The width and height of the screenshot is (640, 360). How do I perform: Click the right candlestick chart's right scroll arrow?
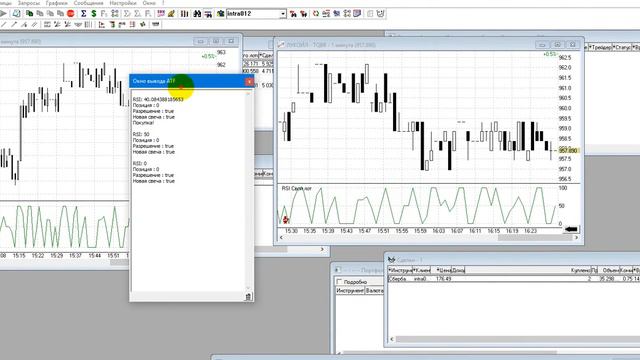pyautogui.click(x=576, y=237)
